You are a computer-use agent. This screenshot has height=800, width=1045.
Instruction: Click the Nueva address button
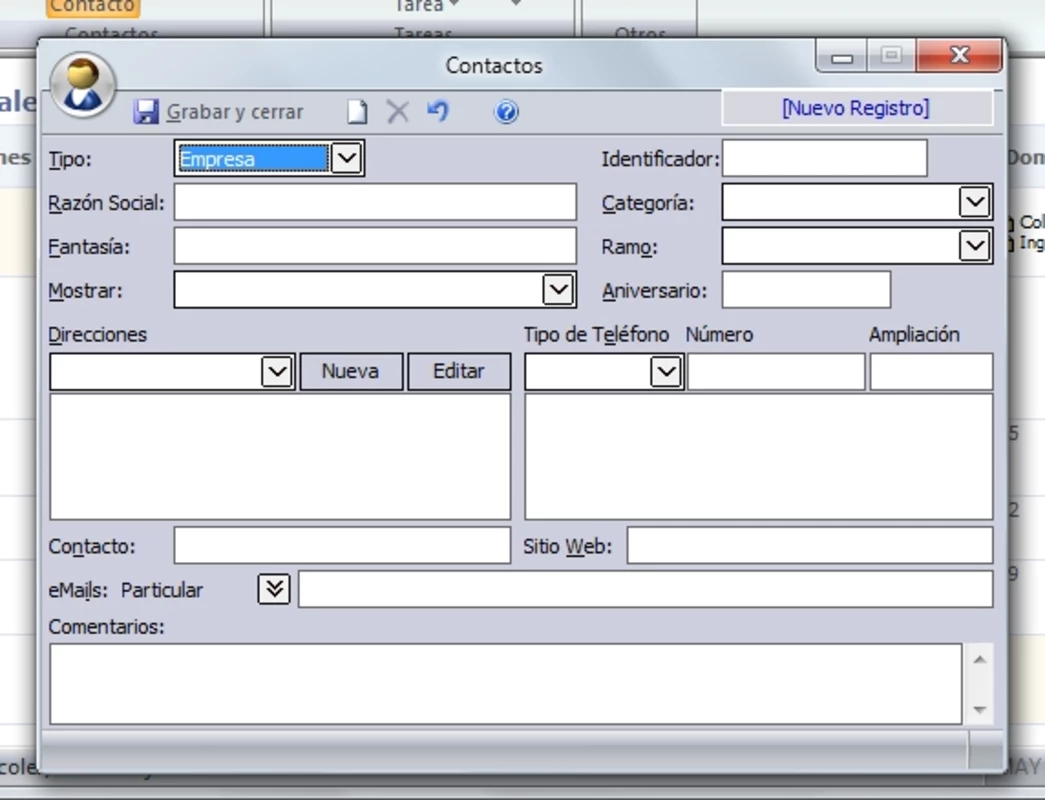pos(351,371)
